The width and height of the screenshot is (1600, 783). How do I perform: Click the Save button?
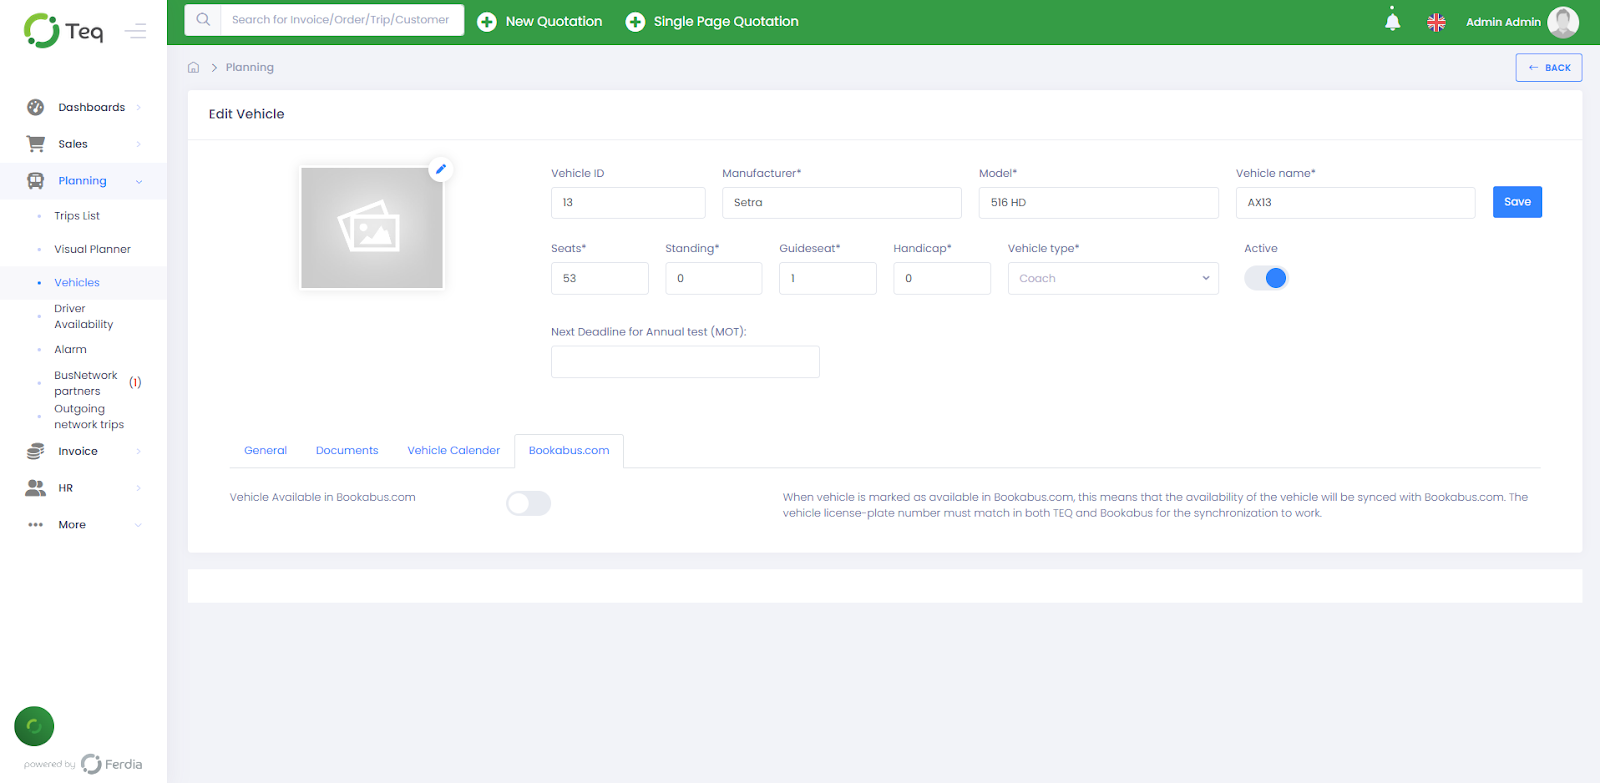point(1517,202)
